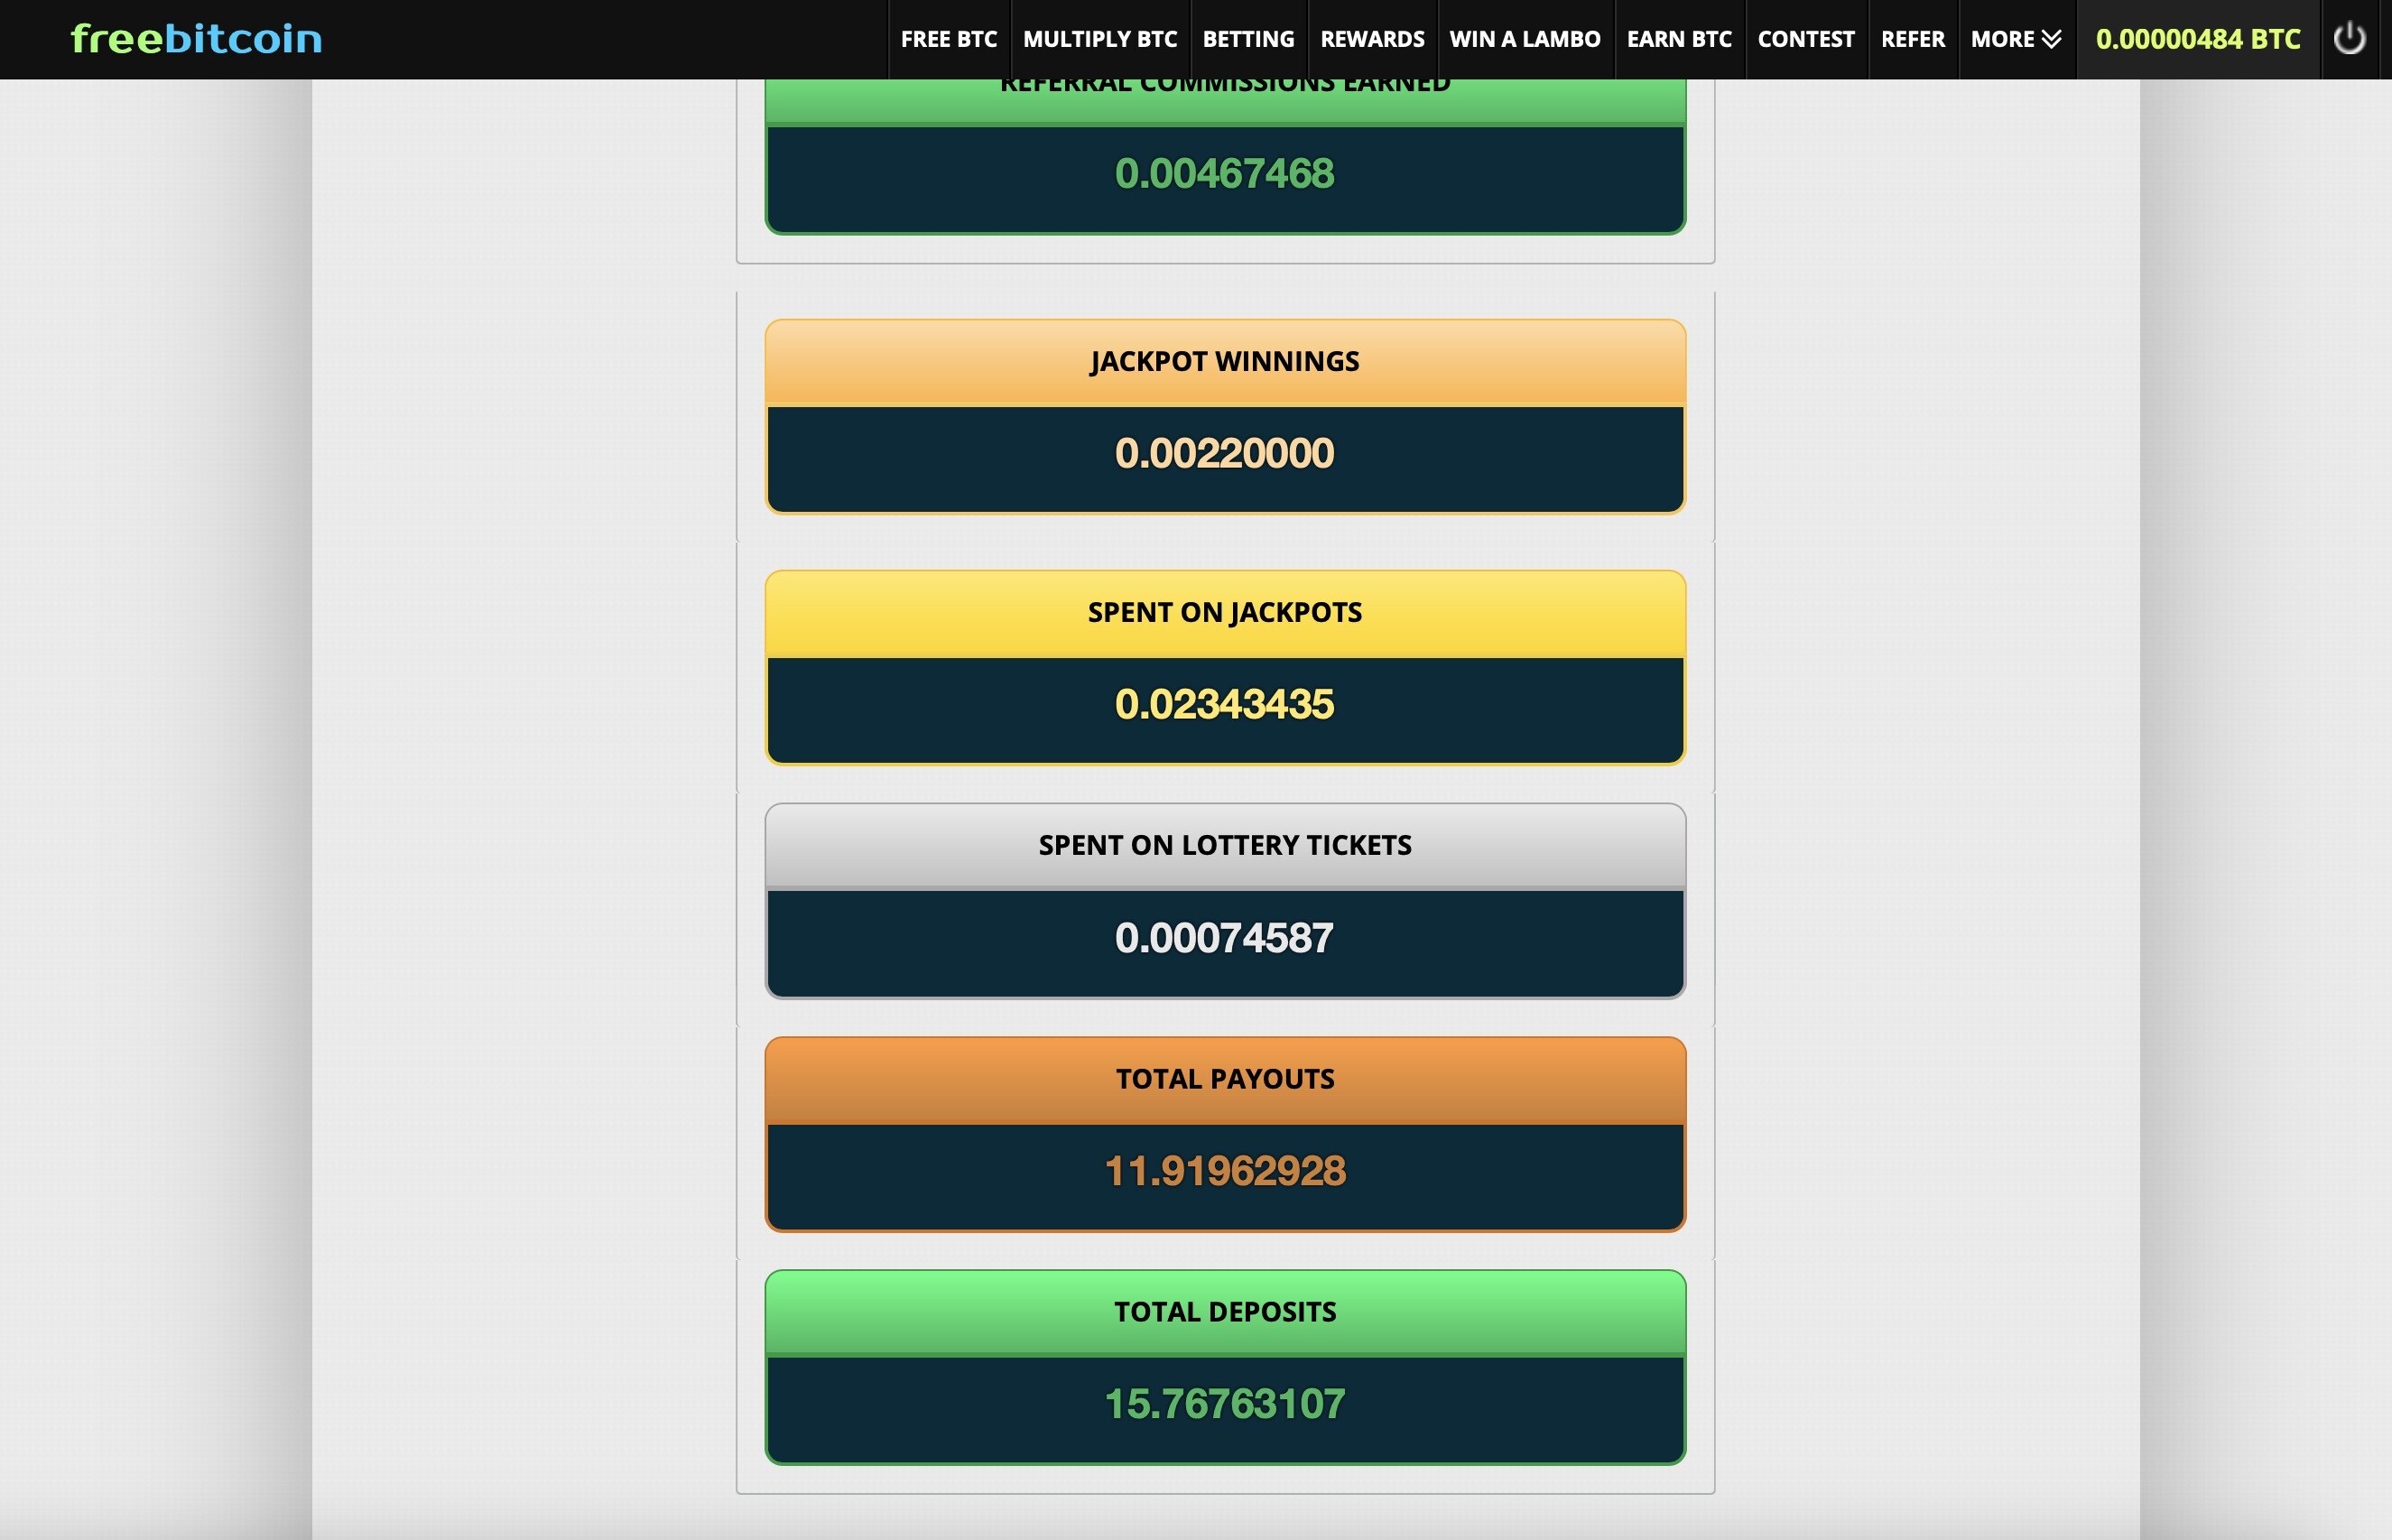The width and height of the screenshot is (2392, 1540).
Task: Expand the MORE dropdown menu
Action: [x=2016, y=39]
